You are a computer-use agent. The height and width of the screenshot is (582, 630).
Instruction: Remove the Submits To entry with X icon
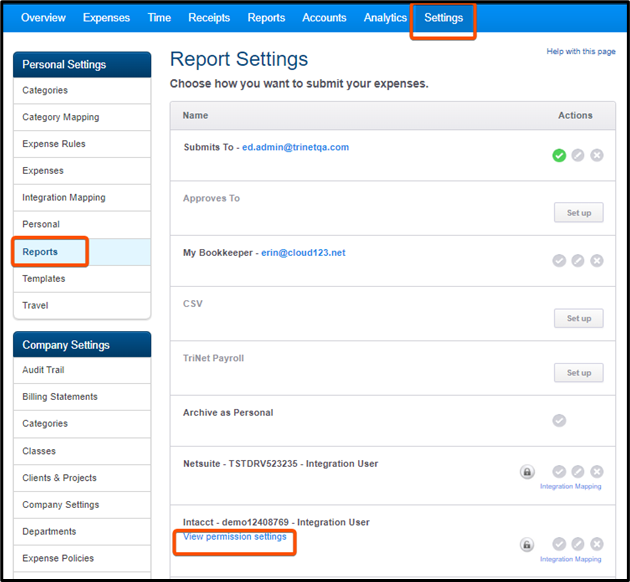597,155
